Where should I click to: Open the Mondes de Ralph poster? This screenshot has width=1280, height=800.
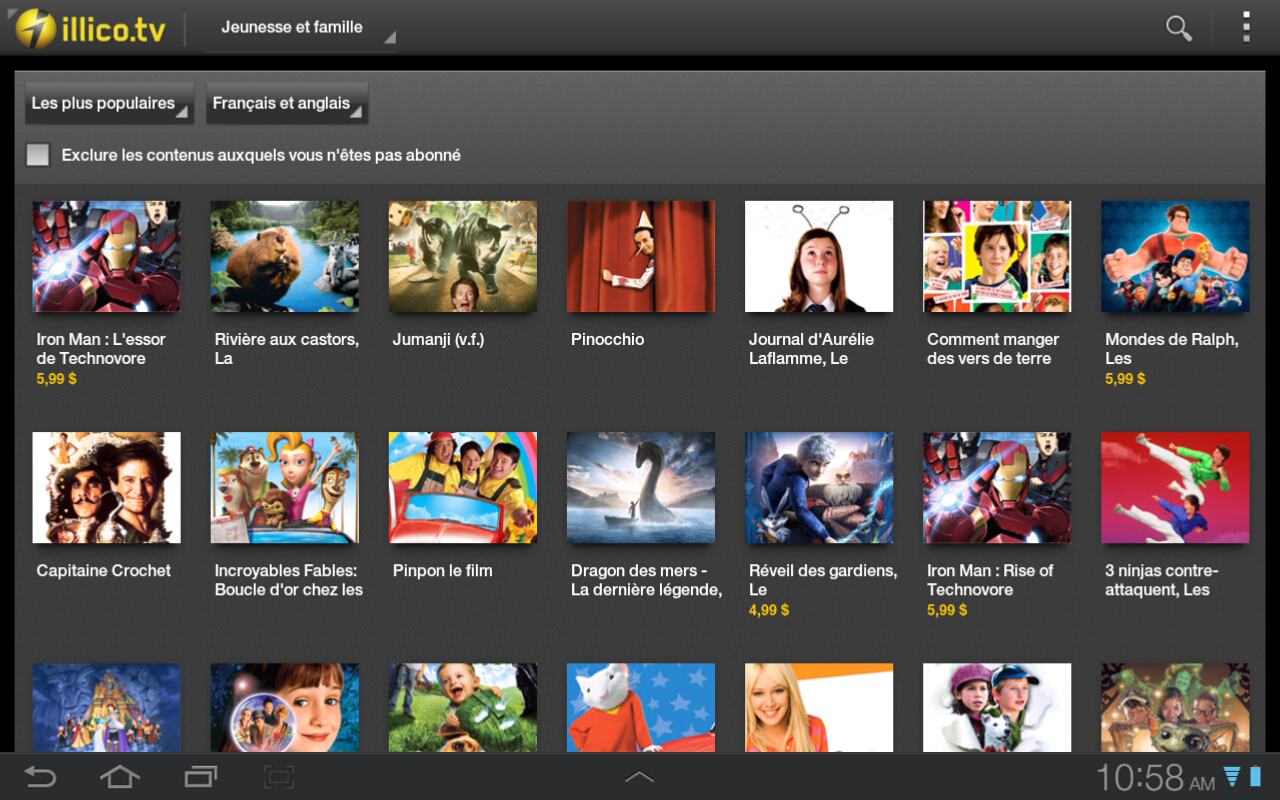click(1175, 257)
